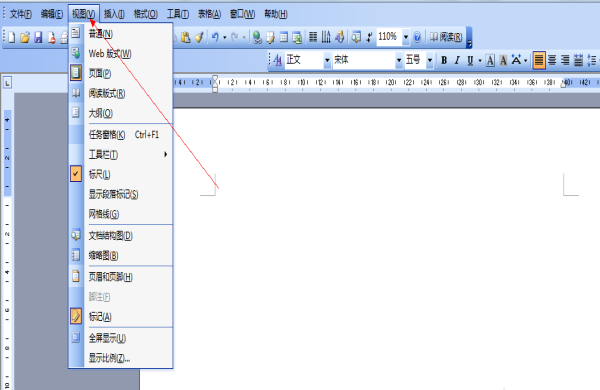
Task: Click the Open folder icon
Action: coord(25,37)
